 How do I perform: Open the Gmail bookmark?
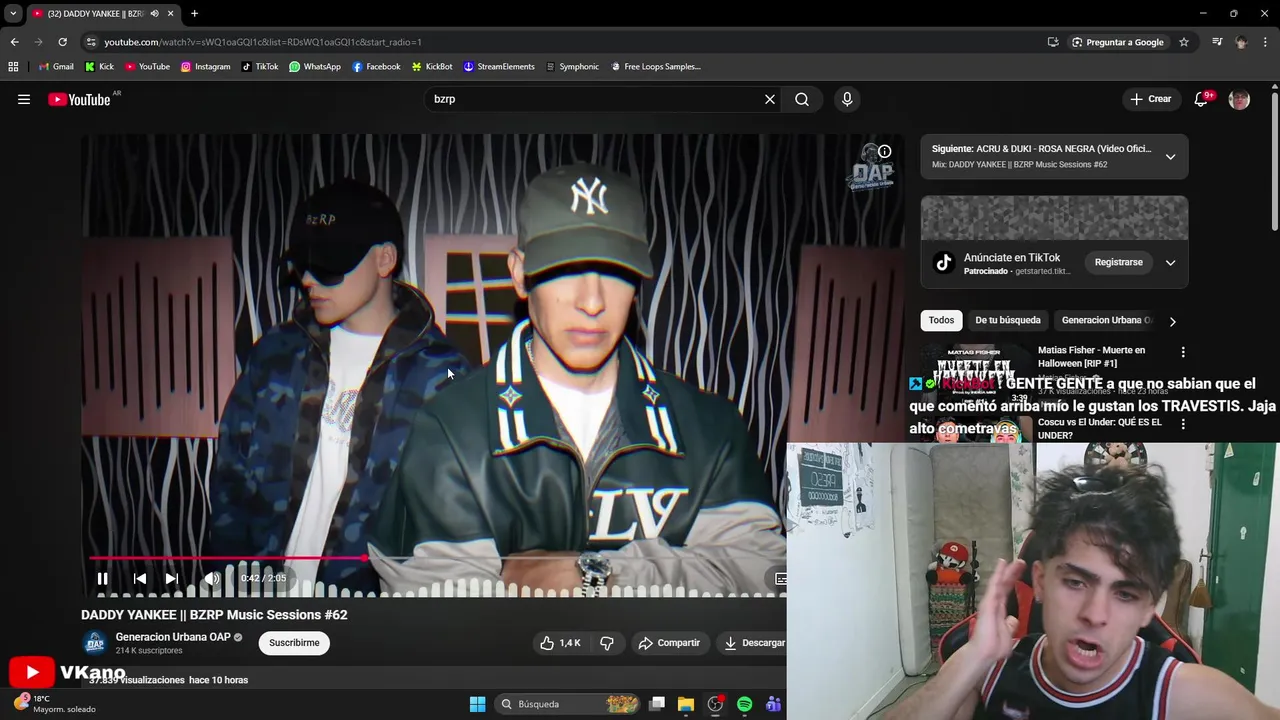pyautogui.click(x=56, y=67)
